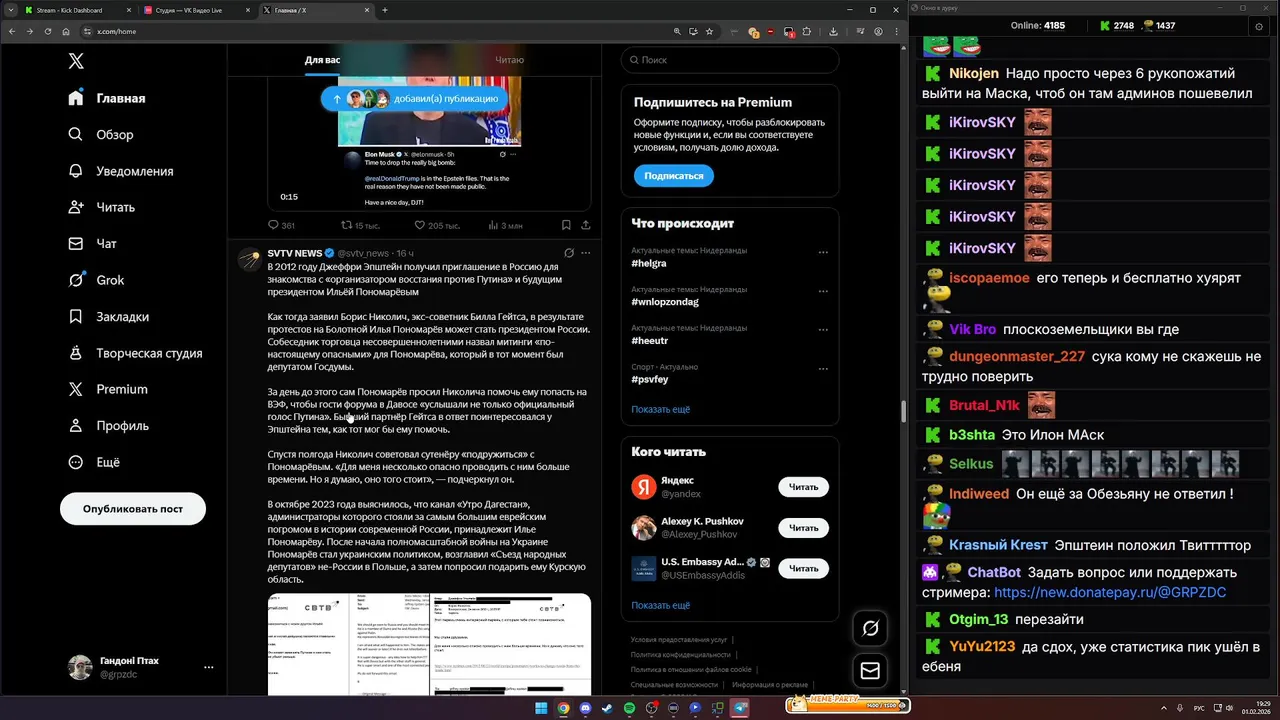This screenshot has height=720, width=1280.
Task: Click the share icon of the video post
Action: pos(586,225)
